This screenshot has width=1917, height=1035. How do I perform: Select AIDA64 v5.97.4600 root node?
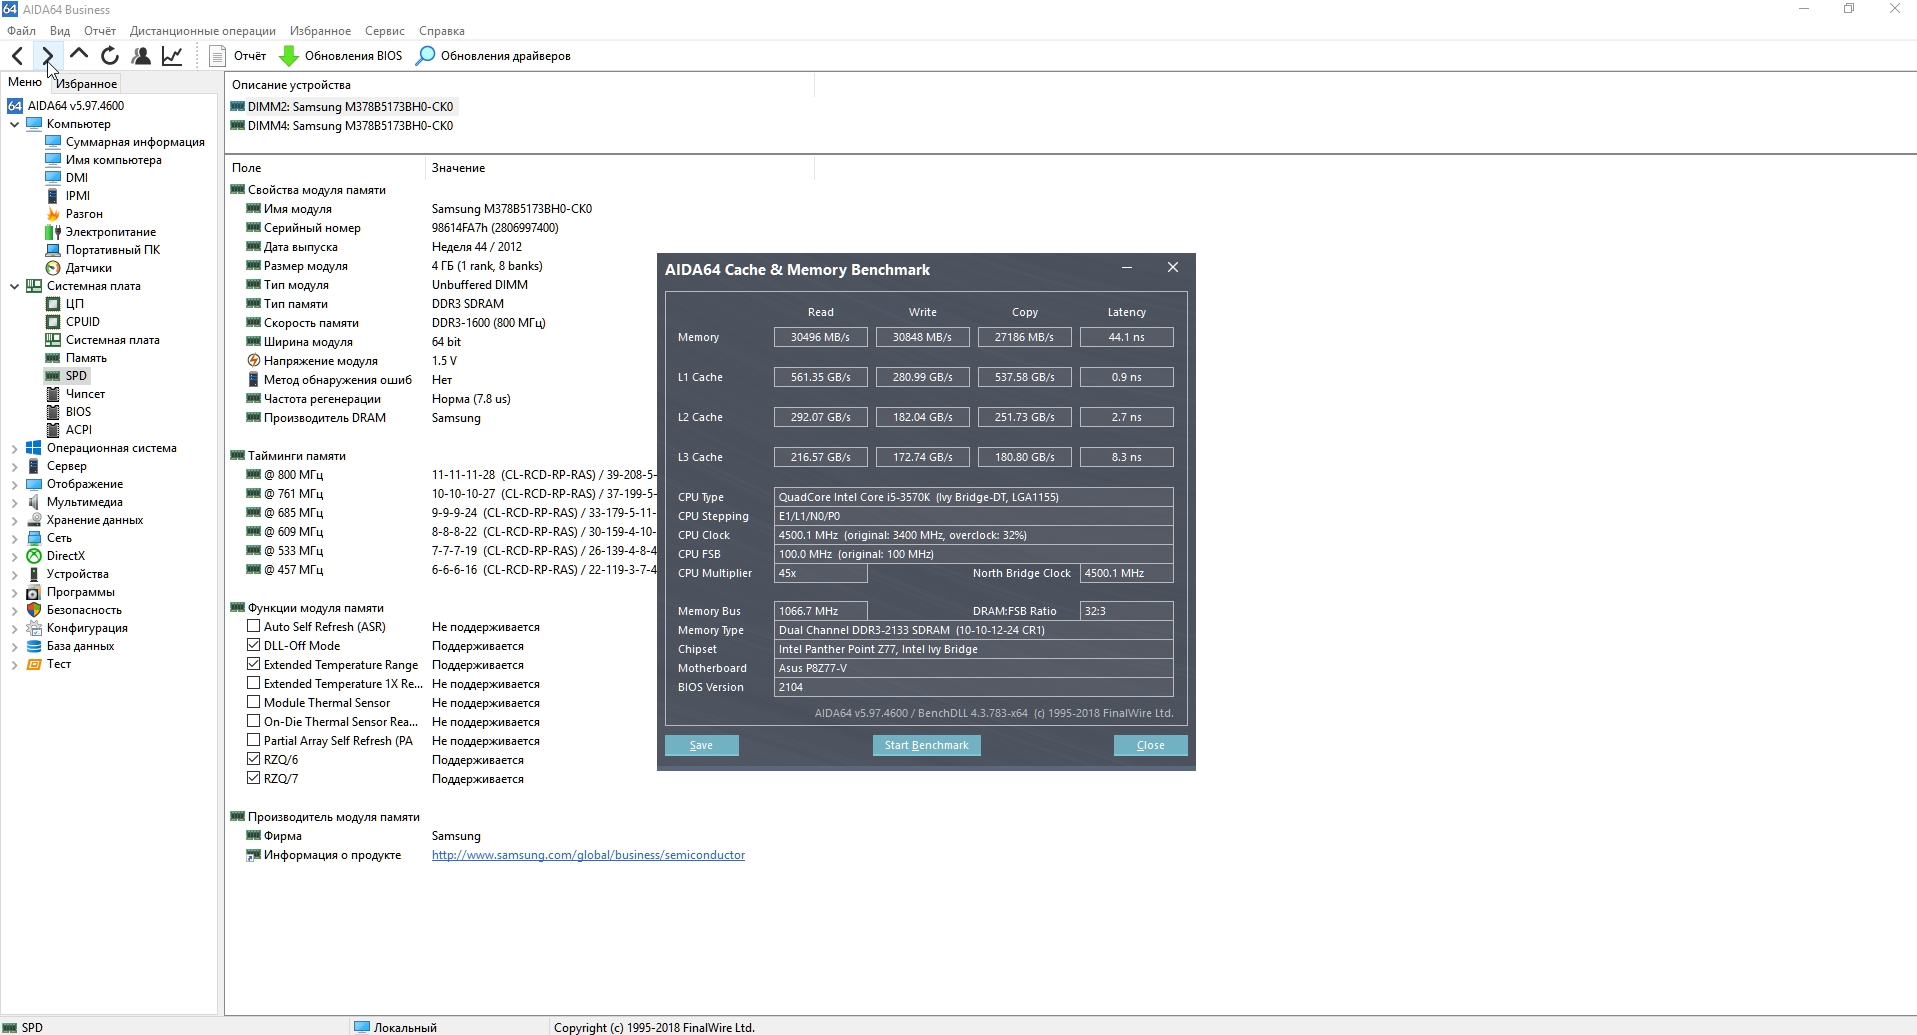[x=66, y=106]
